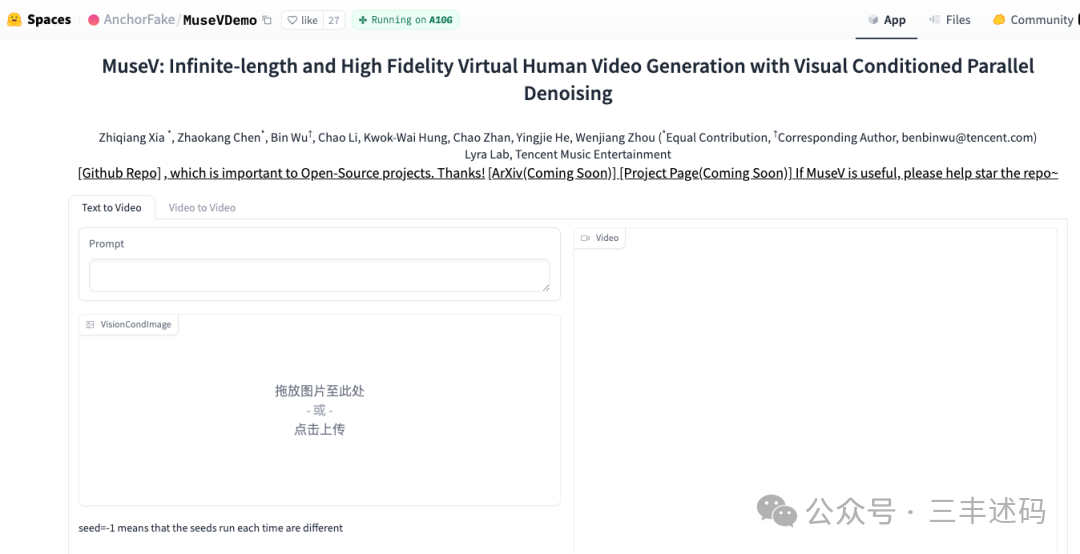Like this space with the heart button
The image size is (1080, 554).
pos(302,20)
